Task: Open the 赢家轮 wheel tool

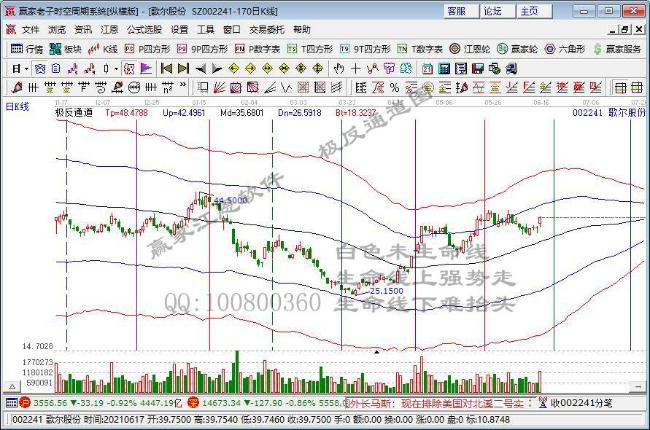Action: click(x=517, y=49)
